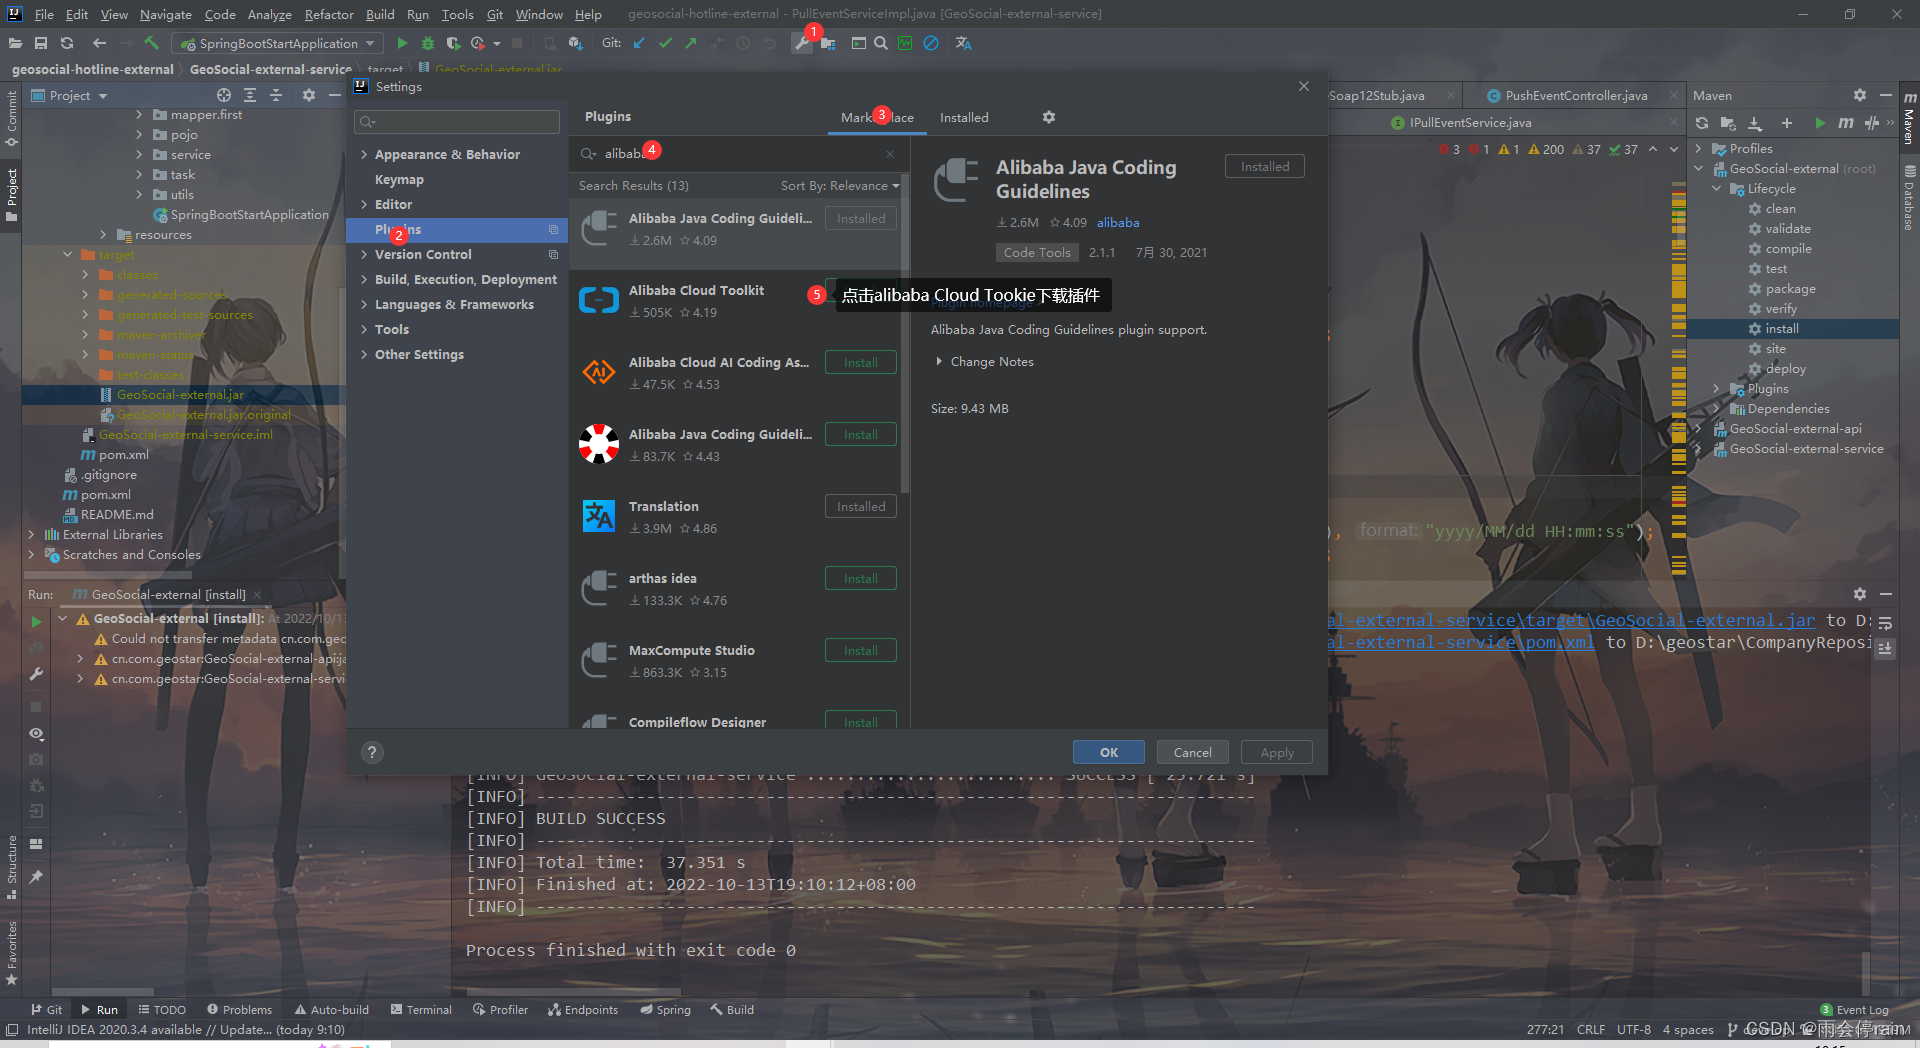1920x1048 pixels.
Task: Toggle the Project tool window side tab
Action: pos(11,195)
